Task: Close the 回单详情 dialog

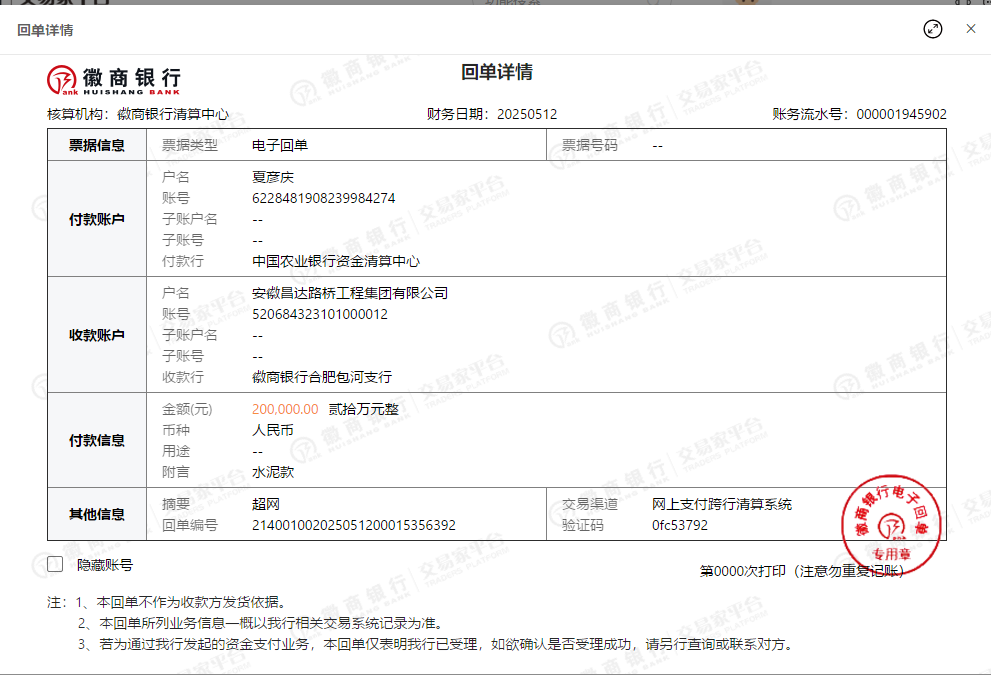Action: tap(970, 29)
